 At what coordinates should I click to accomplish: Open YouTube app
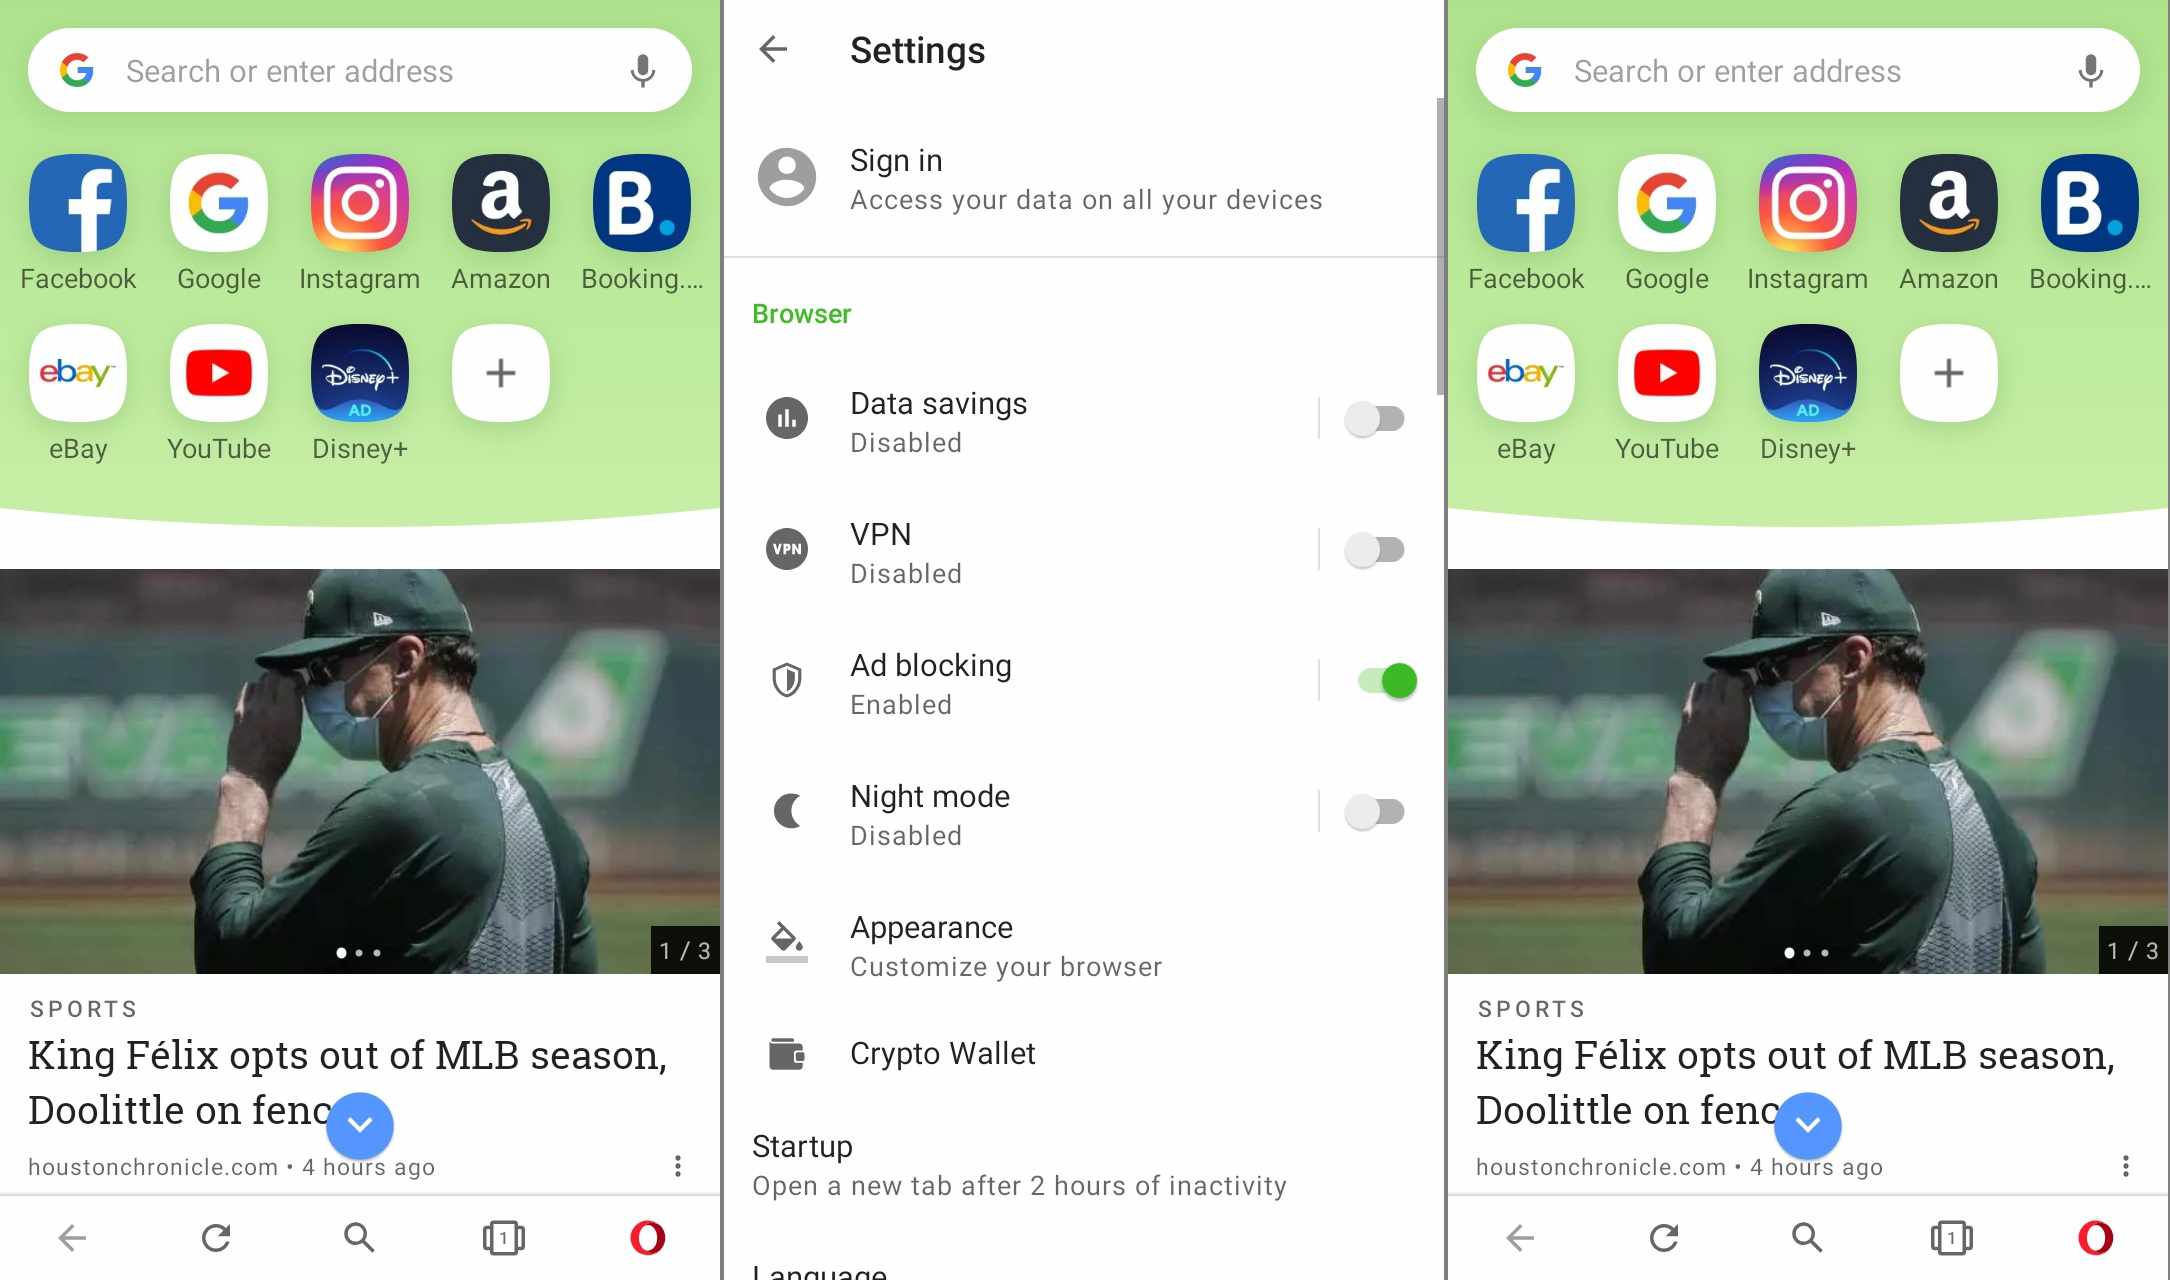[x=218, y=372]
